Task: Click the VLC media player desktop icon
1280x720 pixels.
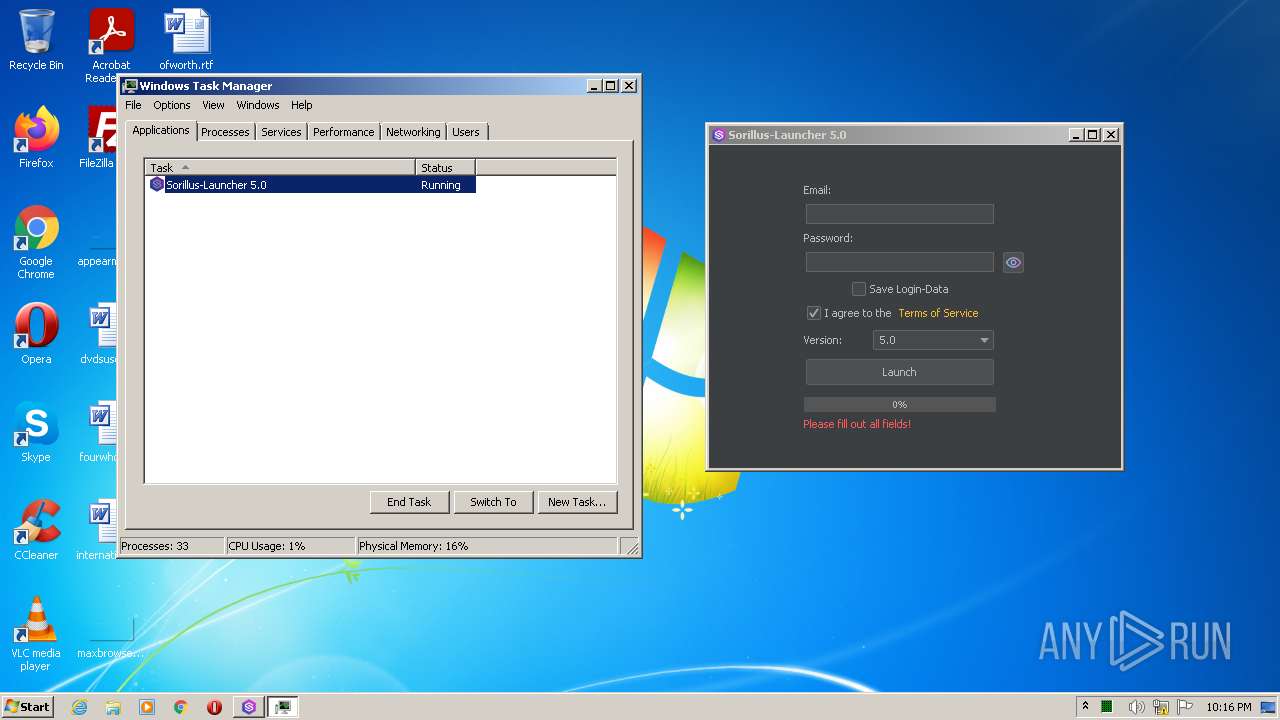Action: pyautogui.click(x=36, y=634)
